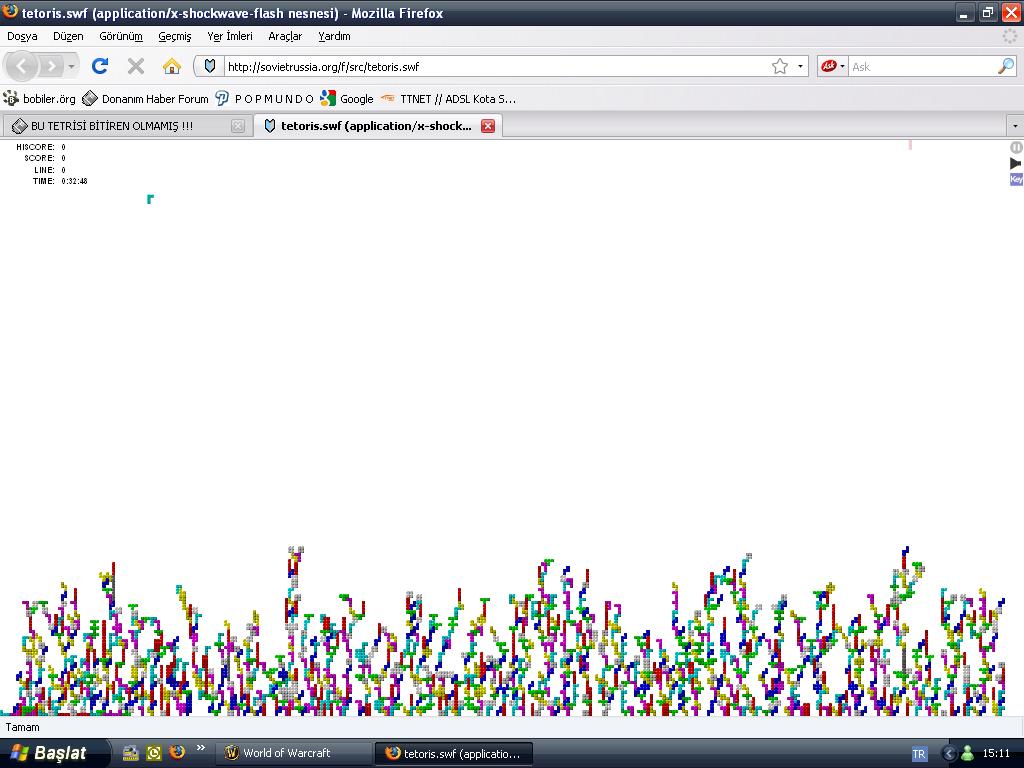Open the Geçmiş menu

pos(175,36)
